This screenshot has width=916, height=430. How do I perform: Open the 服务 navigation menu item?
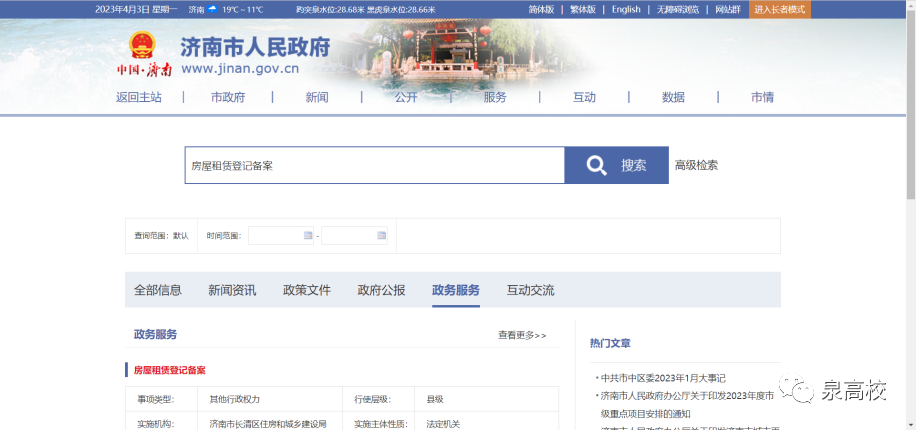pos(495,97)
